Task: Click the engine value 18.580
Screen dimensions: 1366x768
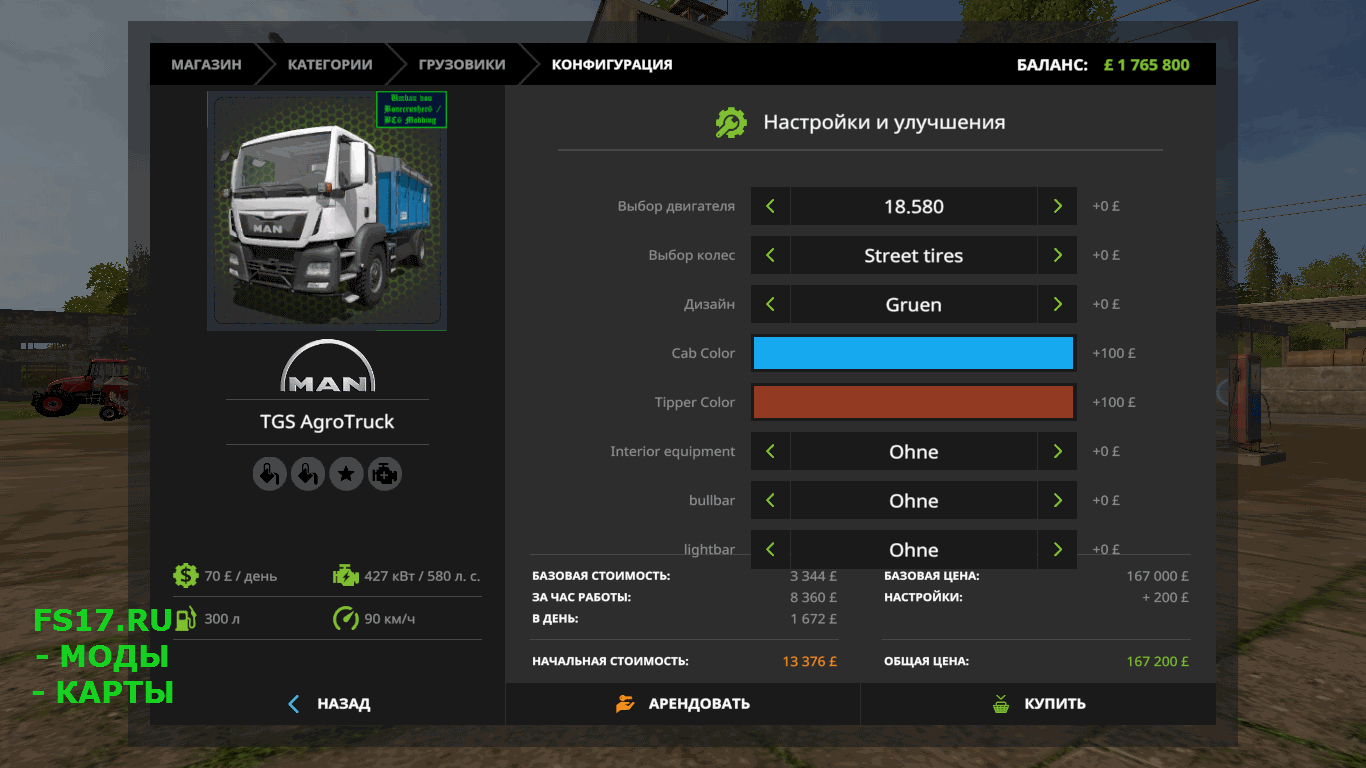Action: pyautogui.click(x=913, y=206)
